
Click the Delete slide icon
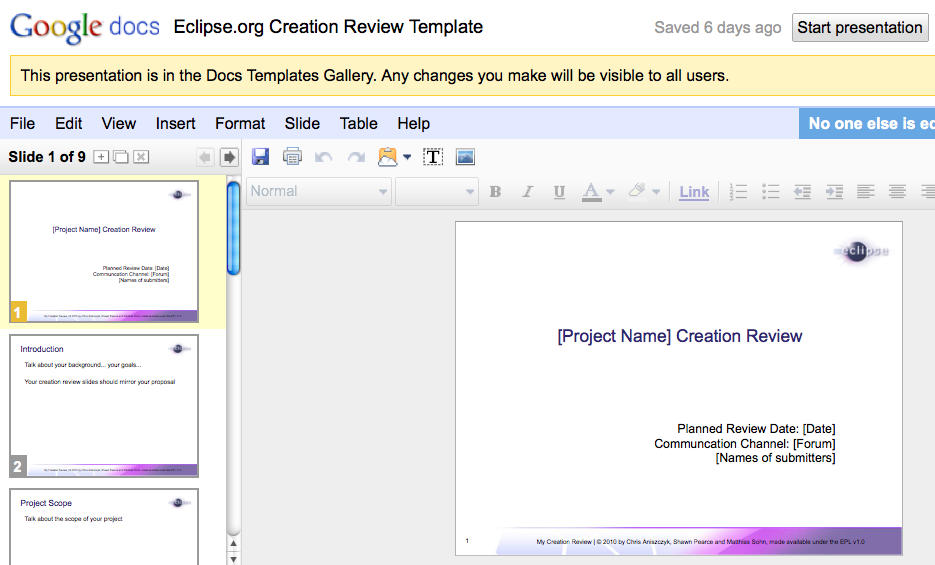coord(141,157)
